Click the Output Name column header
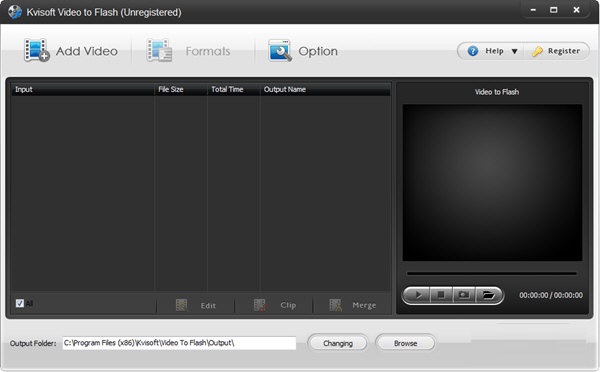The width and height of the screenshot is (600, 372). point(325,89)
